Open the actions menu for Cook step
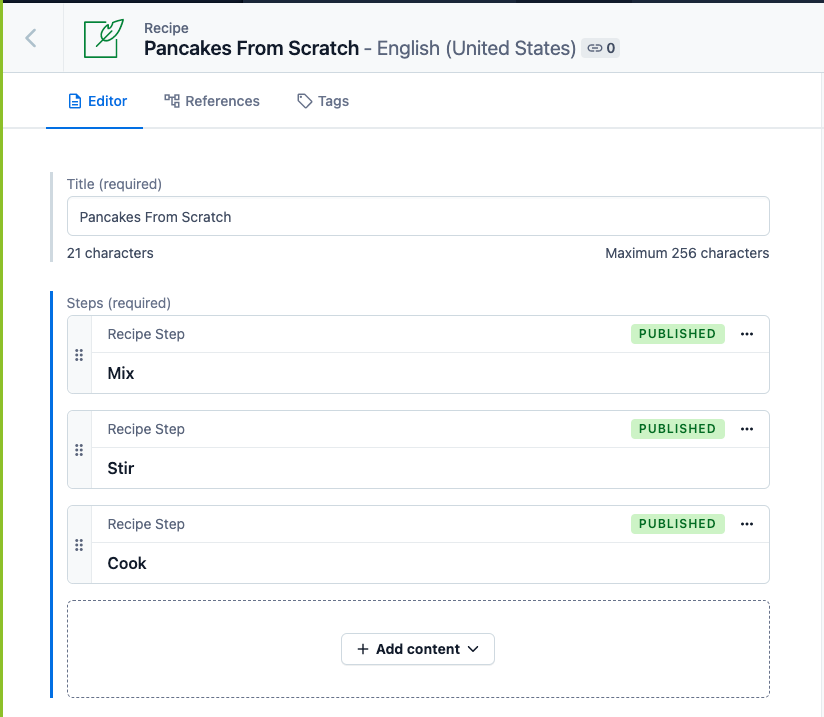The width and height of the screenshot is (824, 717). (x=747, y=524)
